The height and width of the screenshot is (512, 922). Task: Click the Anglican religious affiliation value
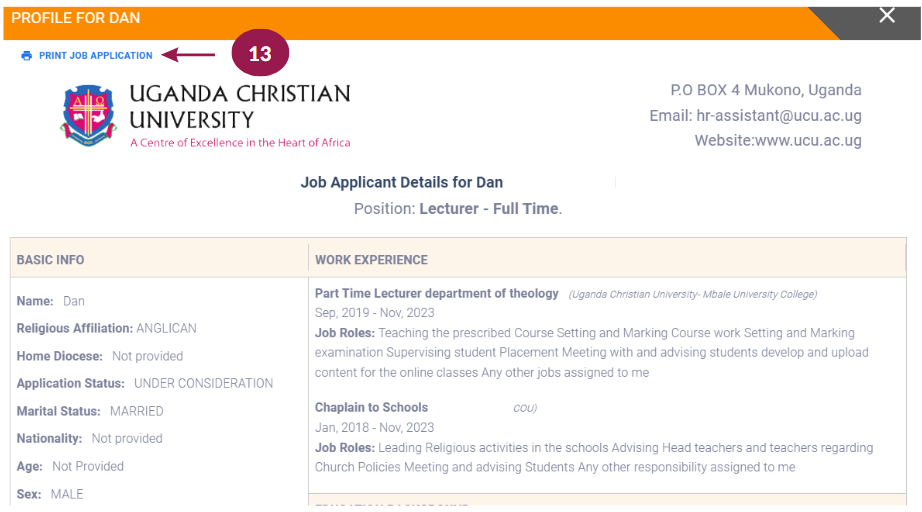pyautogui.click(x=166, y=328)
